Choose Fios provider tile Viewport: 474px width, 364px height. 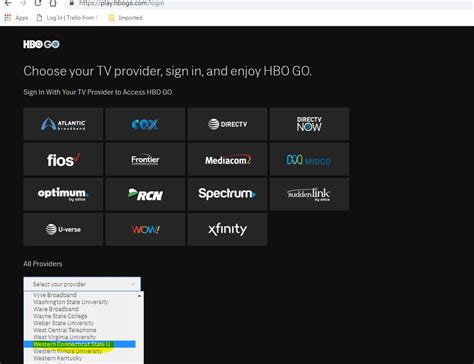pyautogui.click(x=63, y=159)
